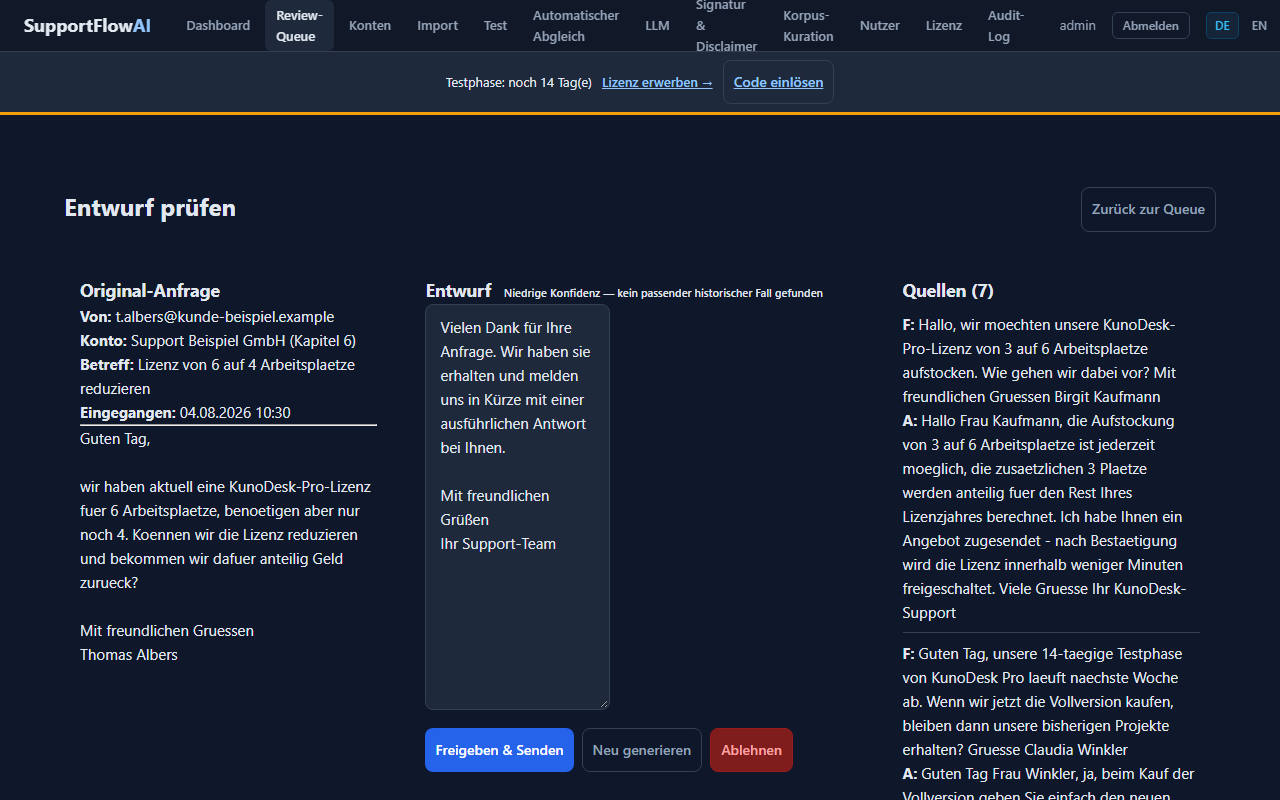Image resolution: width=1280 pixels, height=800 pixels.
Task: Click the Abmelden button
Action: (1151, 26)
